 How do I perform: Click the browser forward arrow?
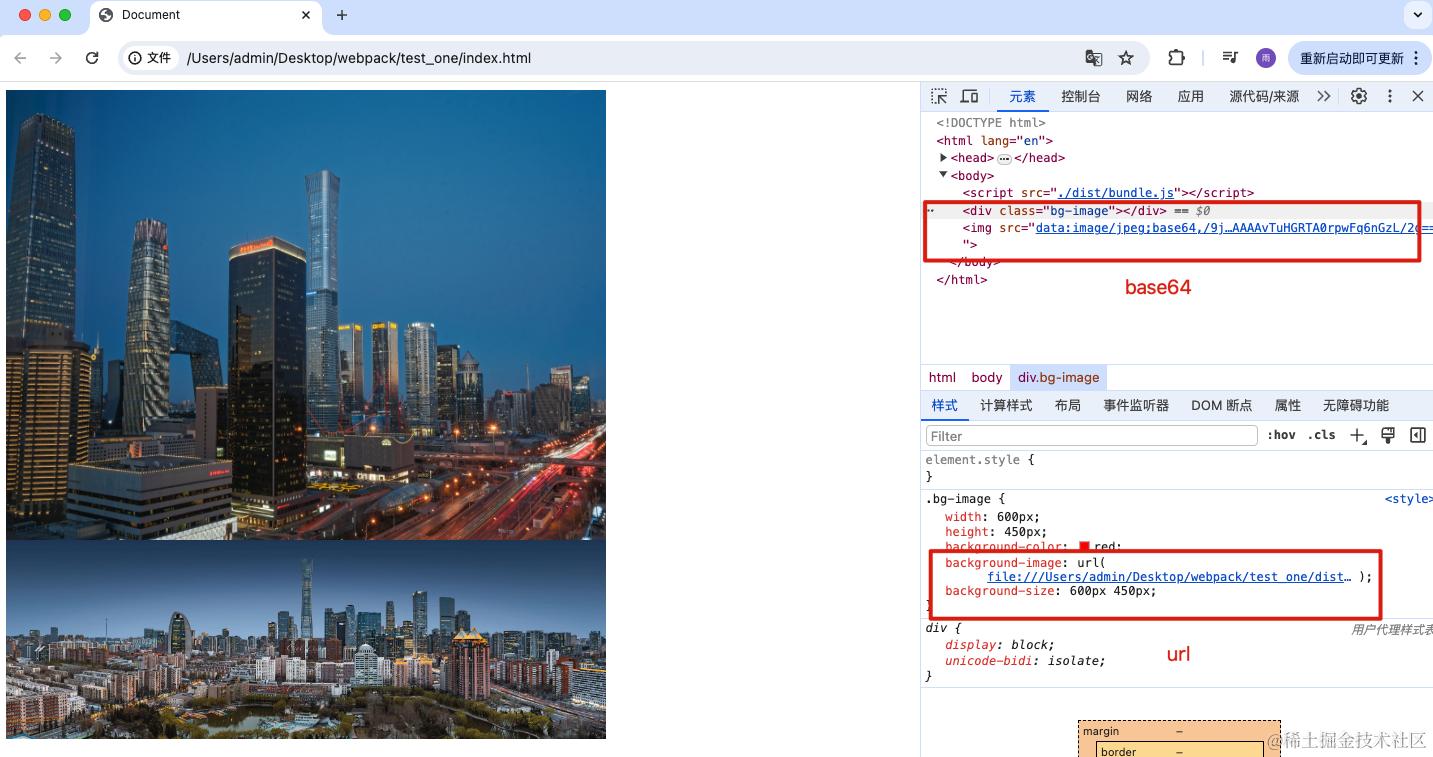[x=56, y=58]
